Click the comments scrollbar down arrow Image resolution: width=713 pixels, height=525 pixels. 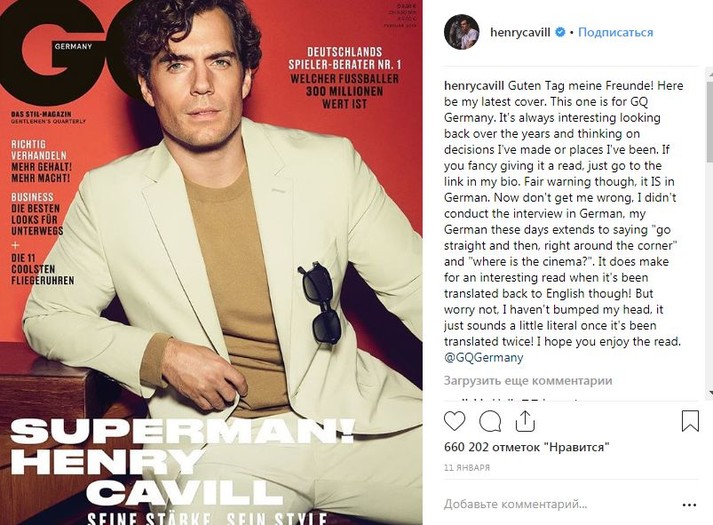[706, 393]
